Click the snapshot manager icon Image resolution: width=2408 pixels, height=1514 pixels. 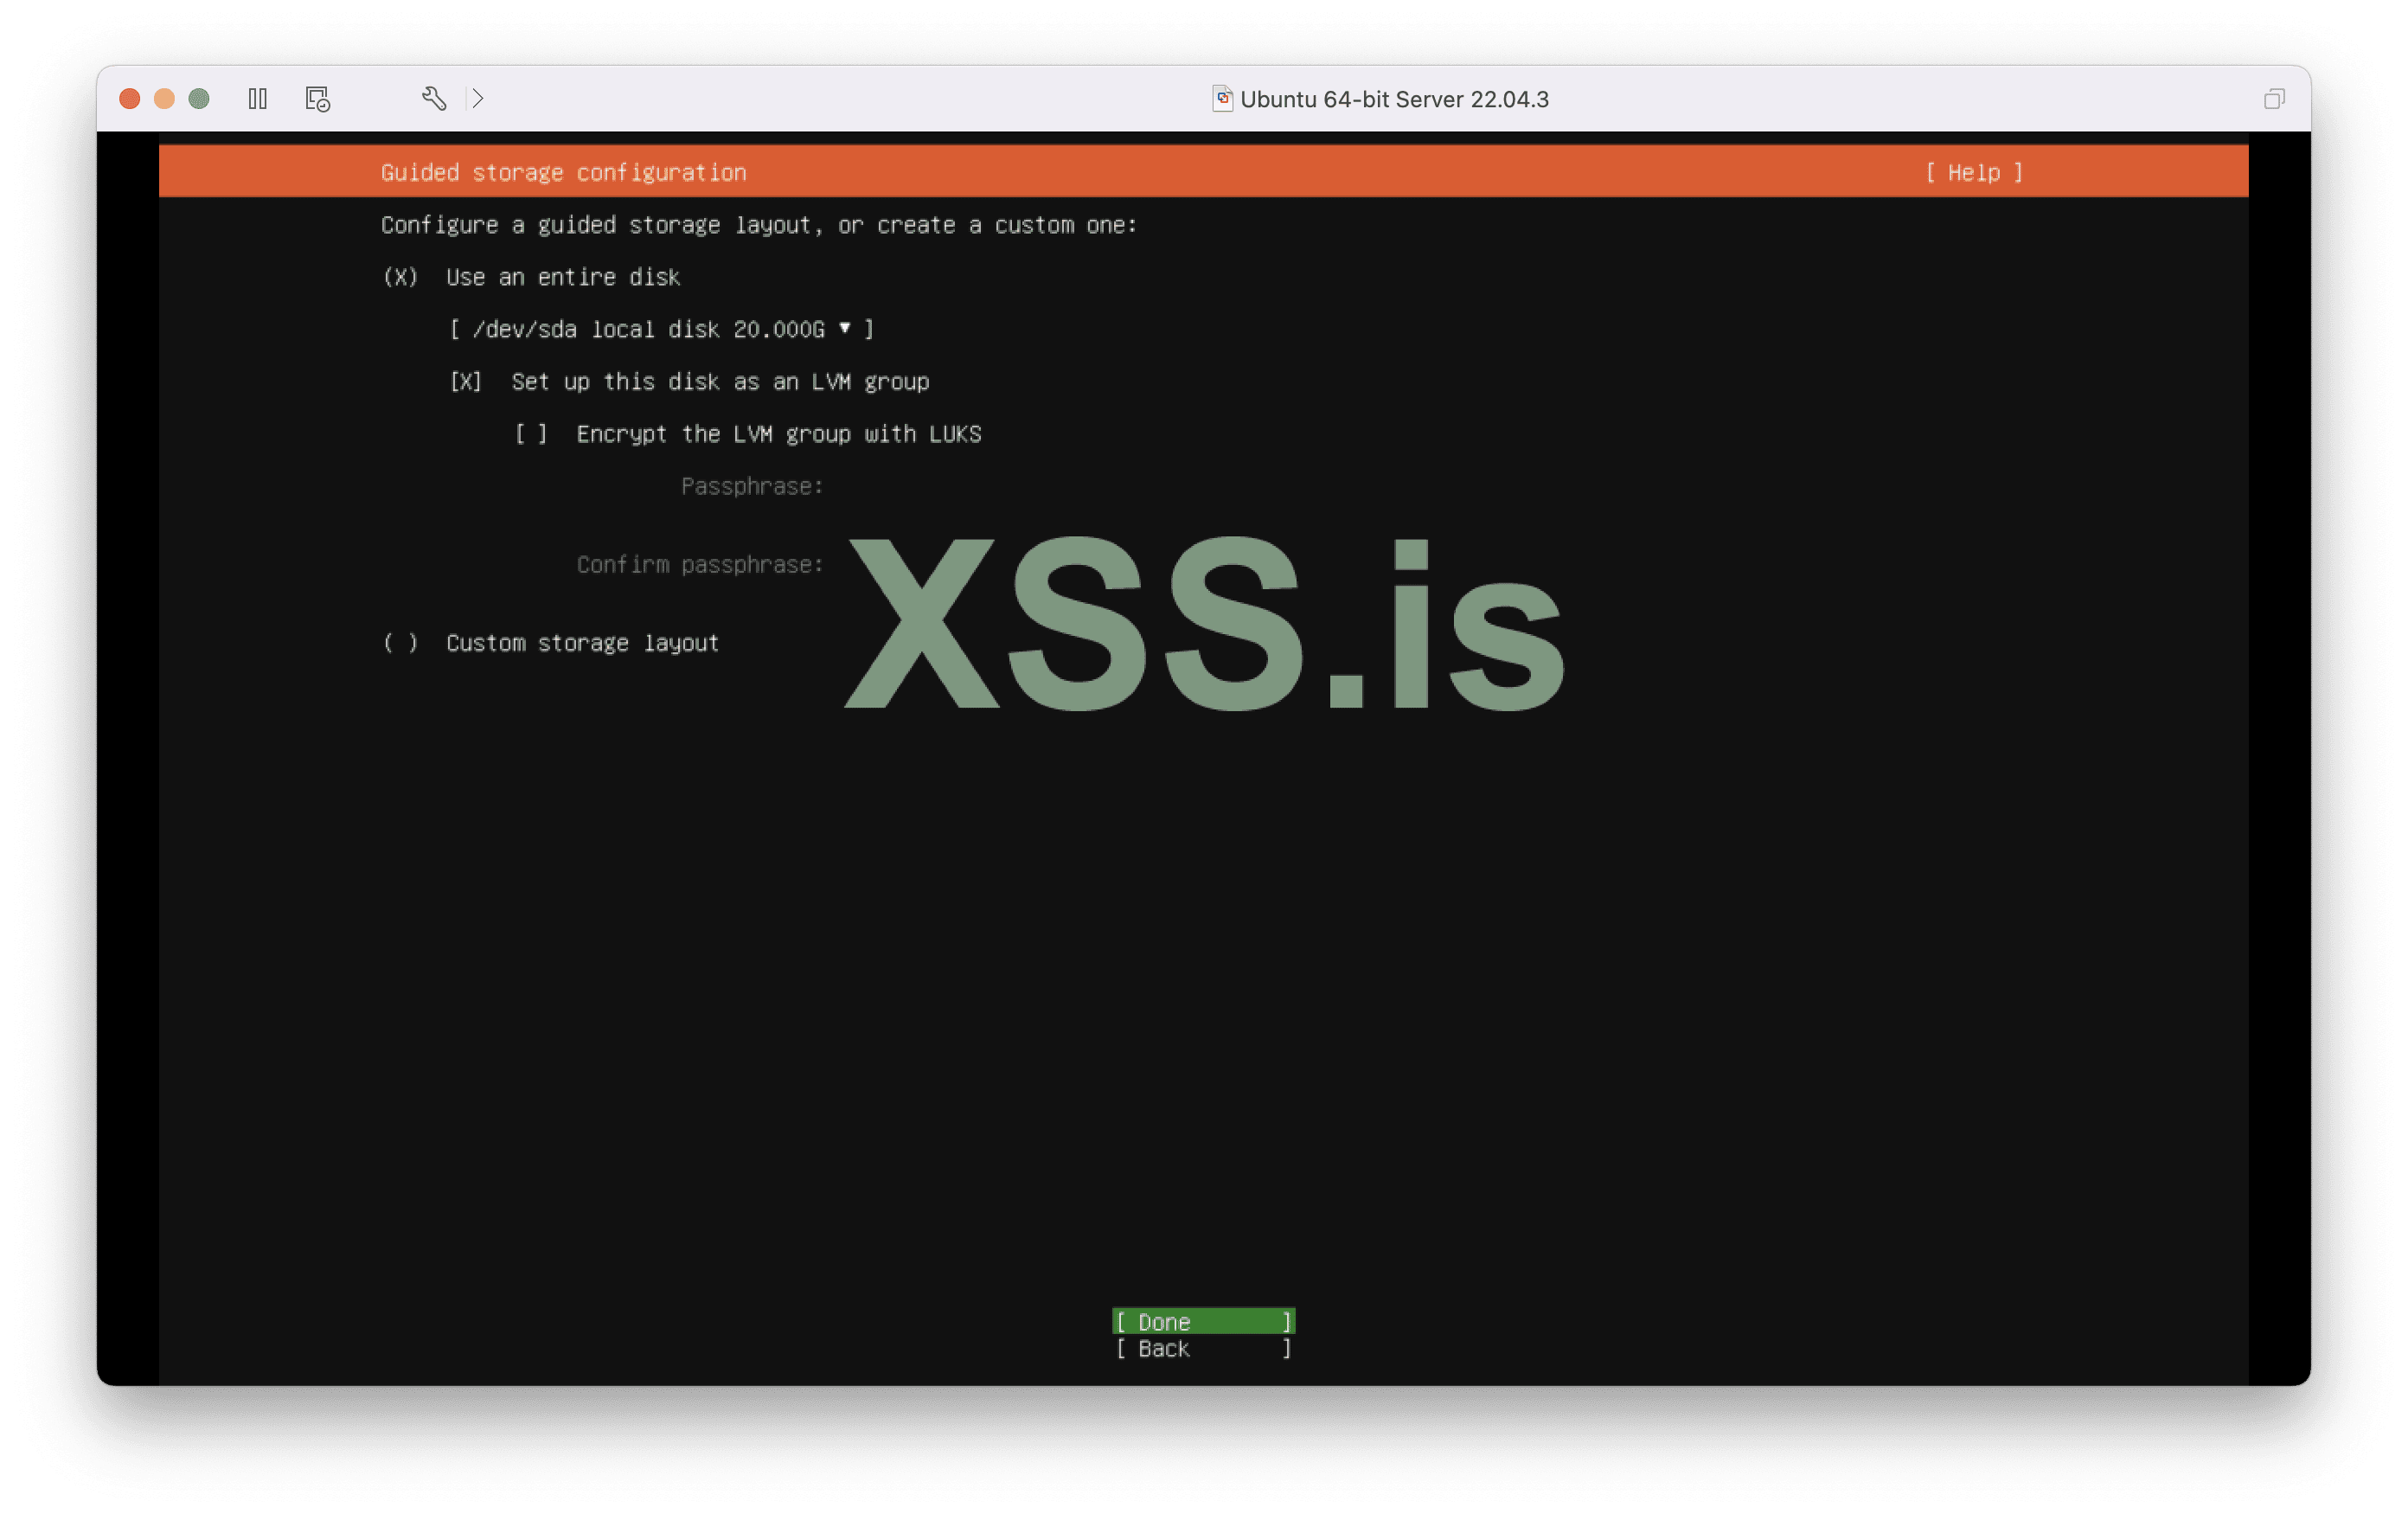(317, 99)
